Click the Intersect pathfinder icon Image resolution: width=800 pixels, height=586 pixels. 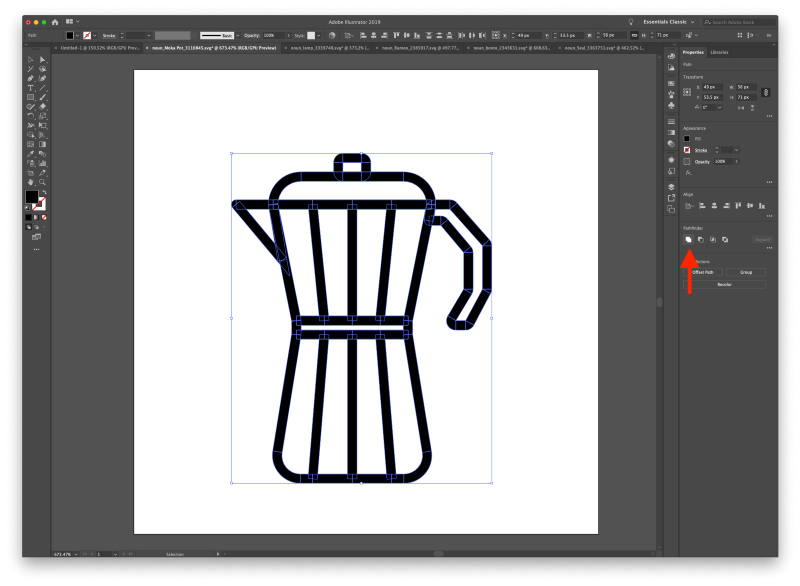pos(713,239)
